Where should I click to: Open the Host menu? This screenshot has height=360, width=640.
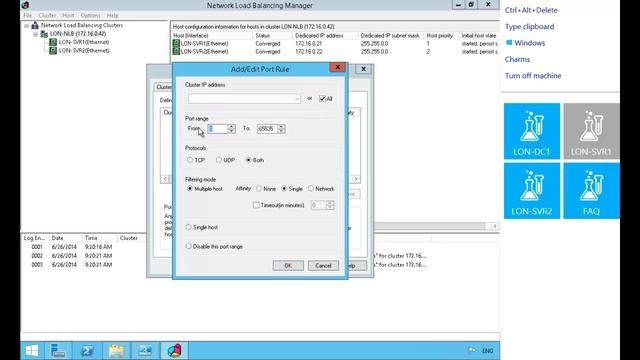tap(68, 16)
